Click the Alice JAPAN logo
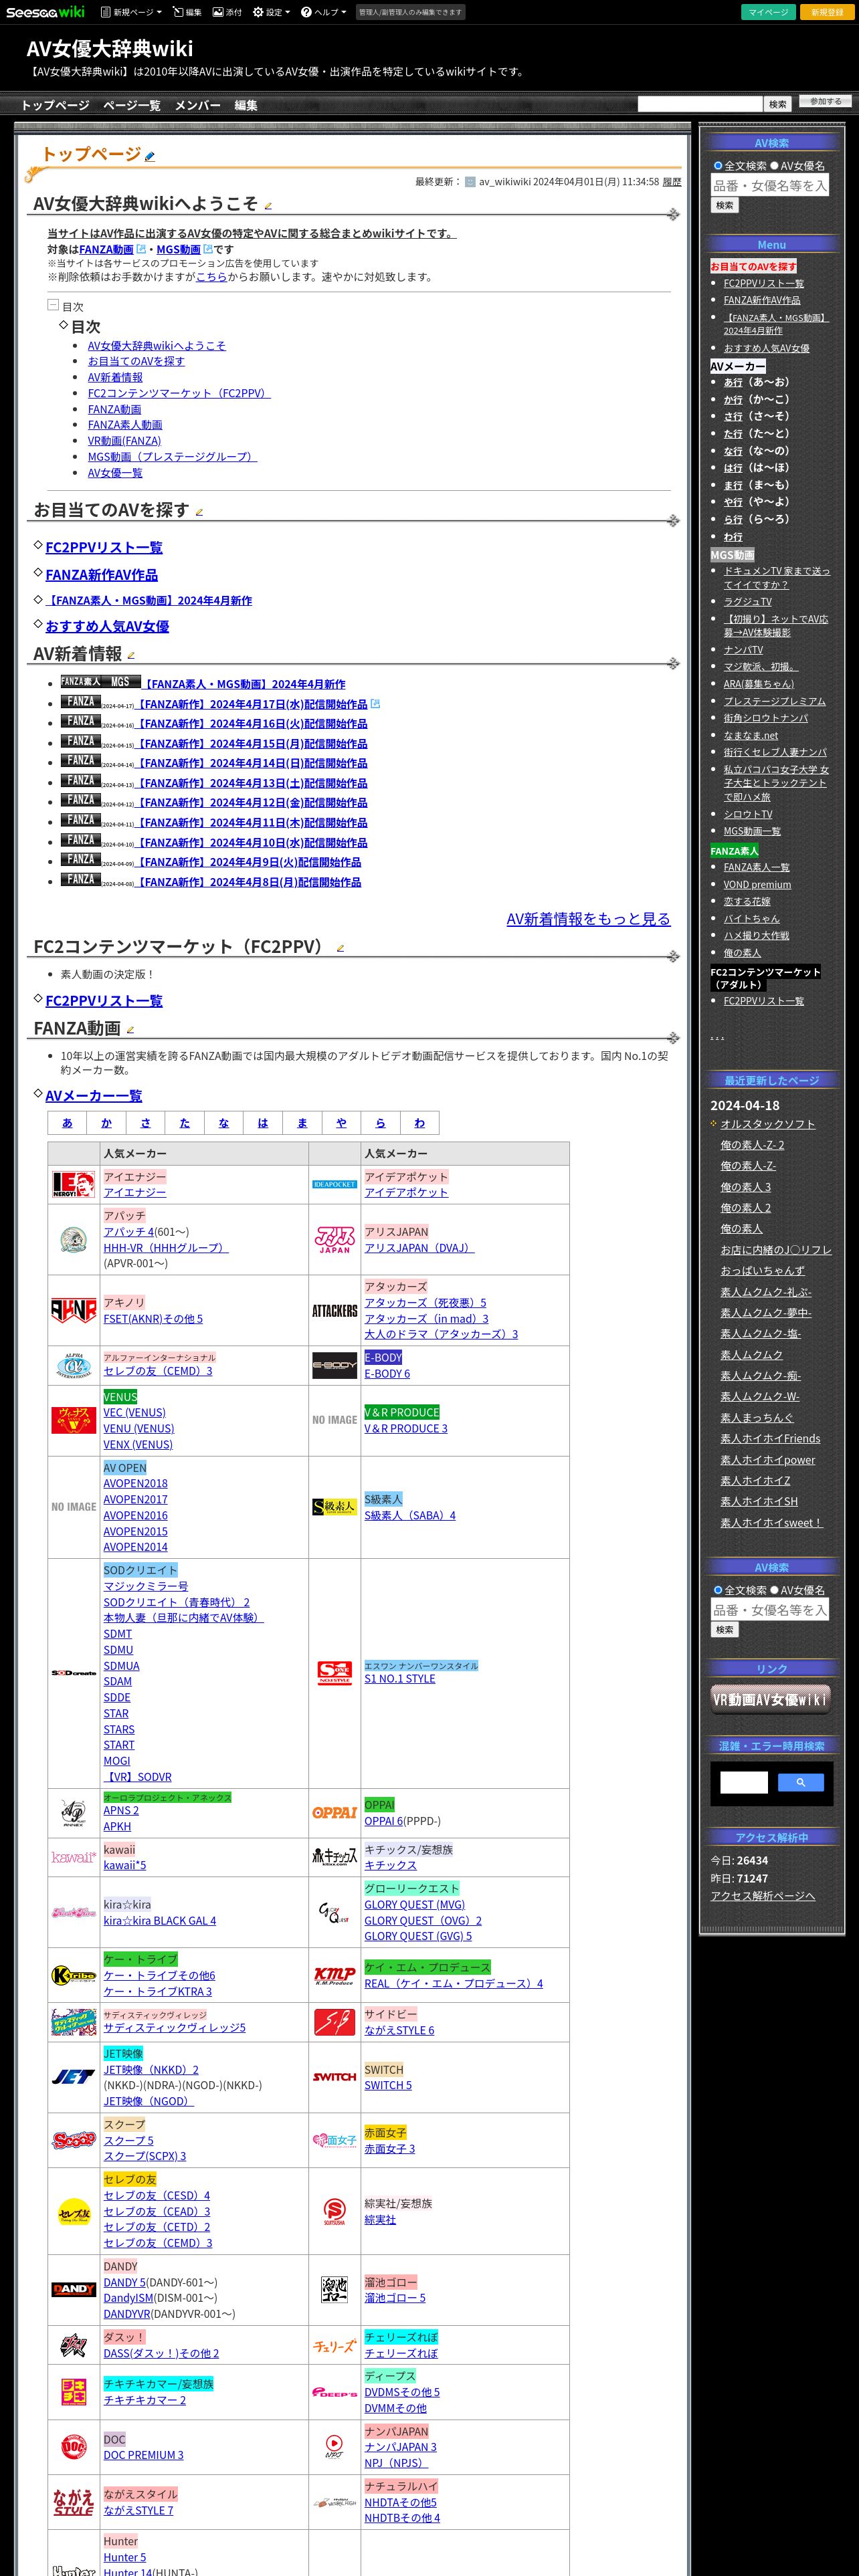 (334, 1240)
